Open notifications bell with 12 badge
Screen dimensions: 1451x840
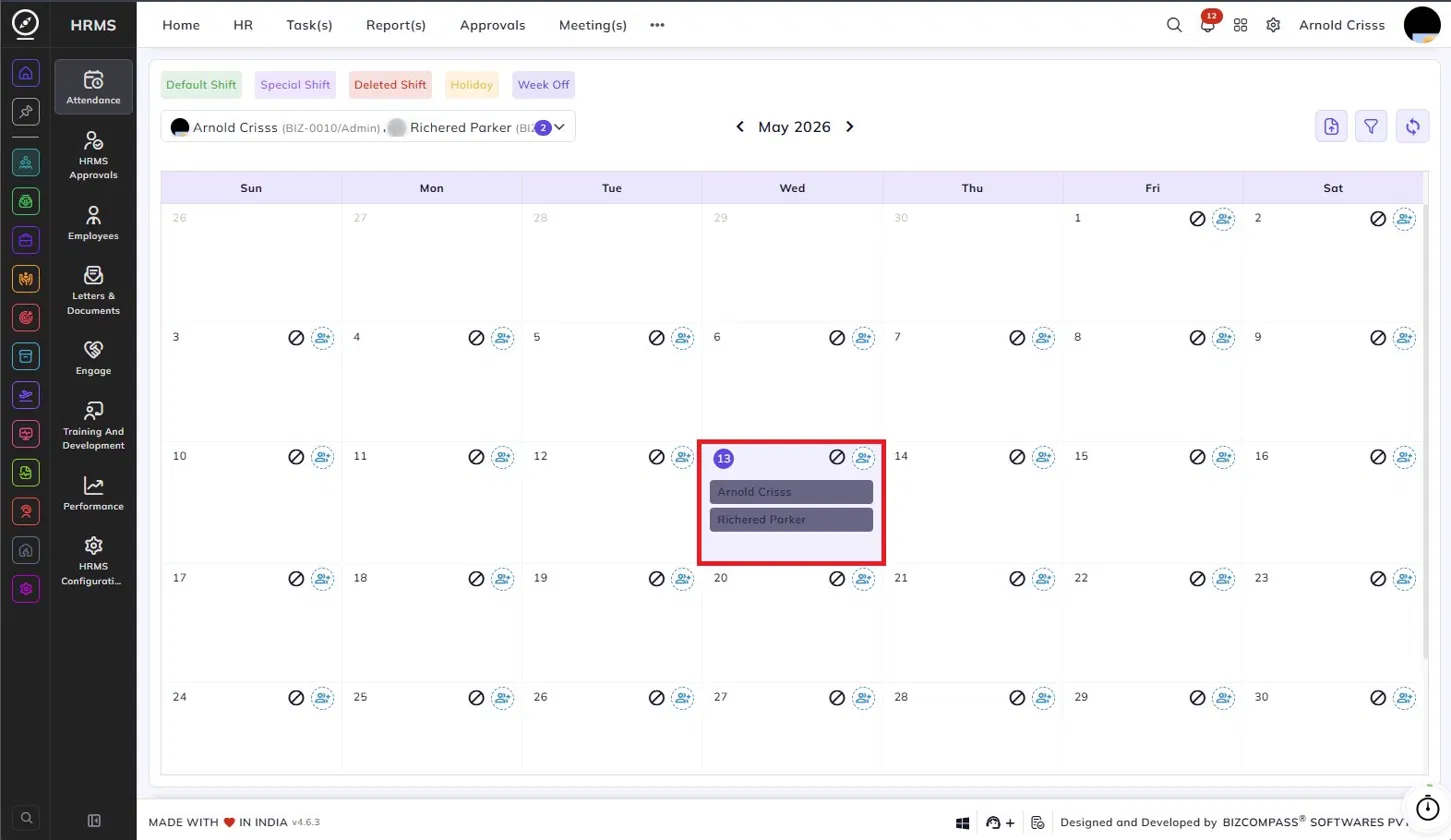(x=1208, y=25)
